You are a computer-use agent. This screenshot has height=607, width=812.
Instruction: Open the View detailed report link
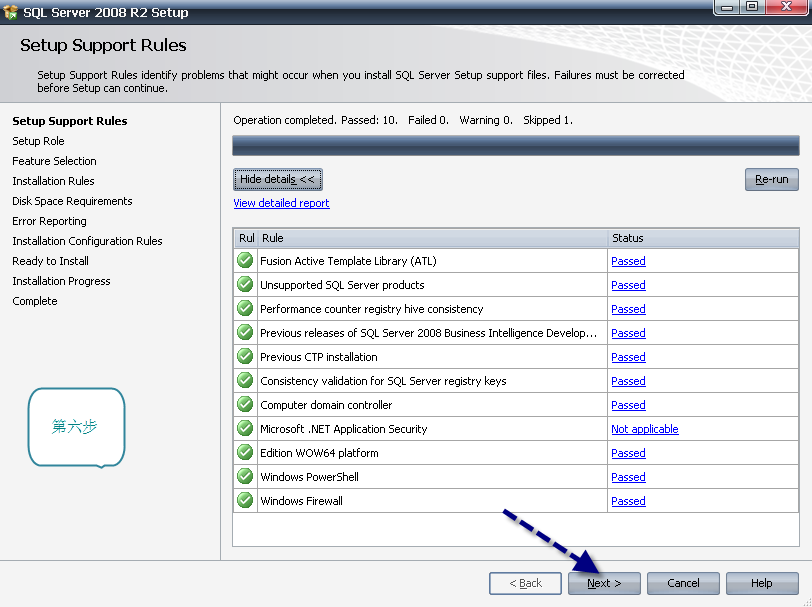click(281, 203)
